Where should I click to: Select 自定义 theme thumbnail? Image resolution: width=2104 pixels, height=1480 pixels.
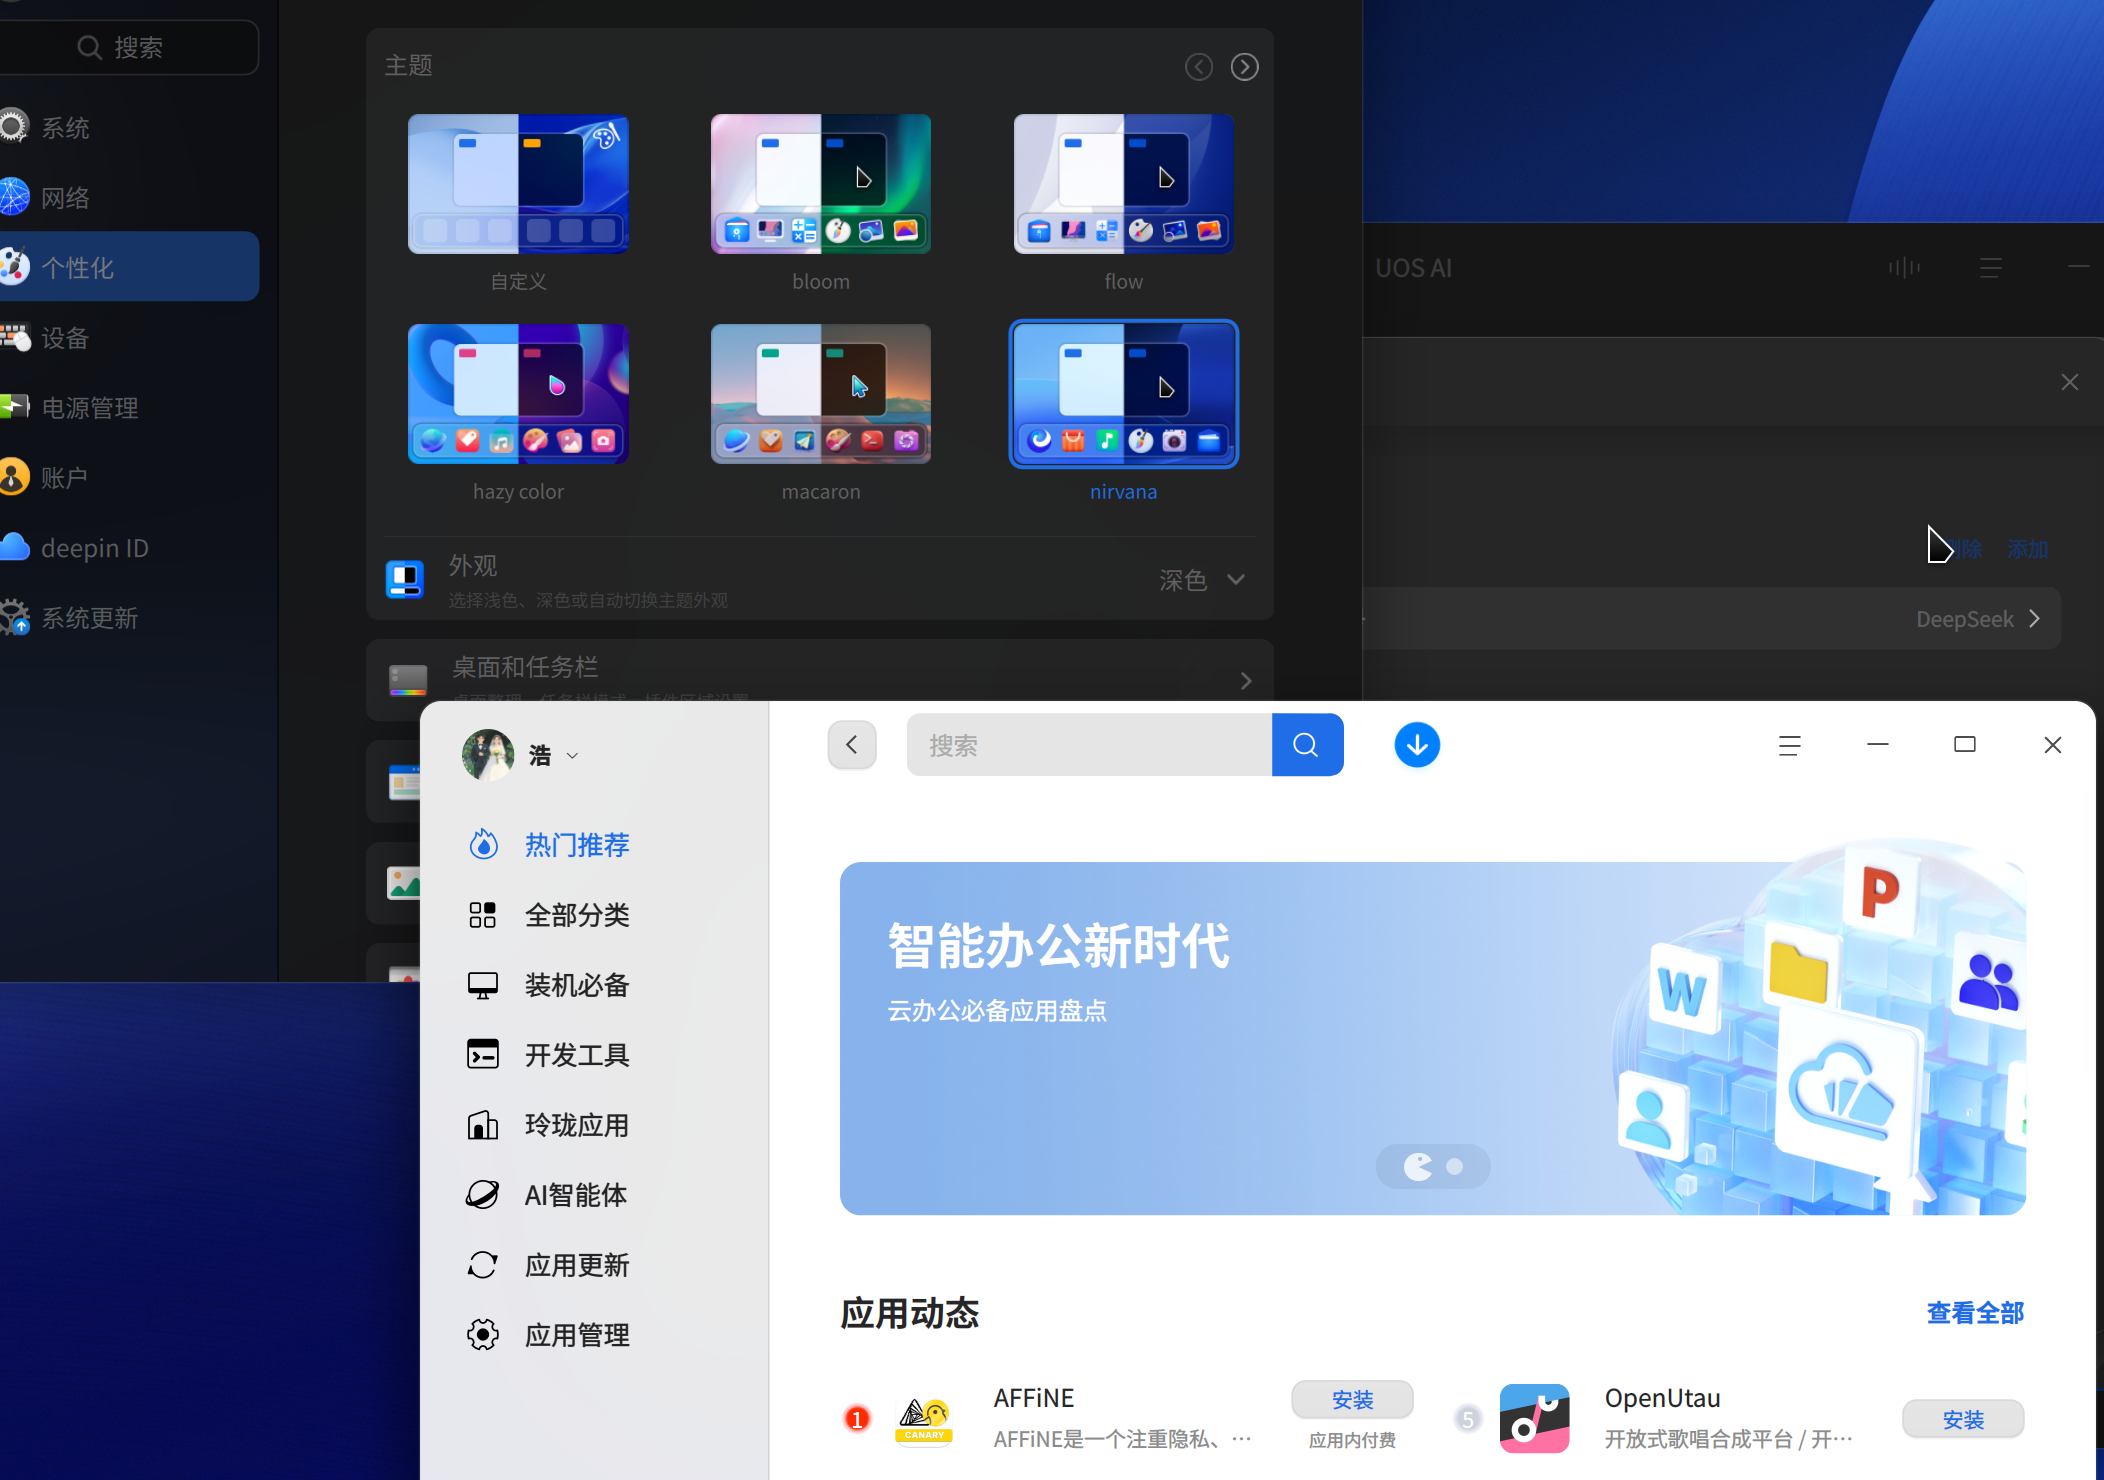coord(518,184)
